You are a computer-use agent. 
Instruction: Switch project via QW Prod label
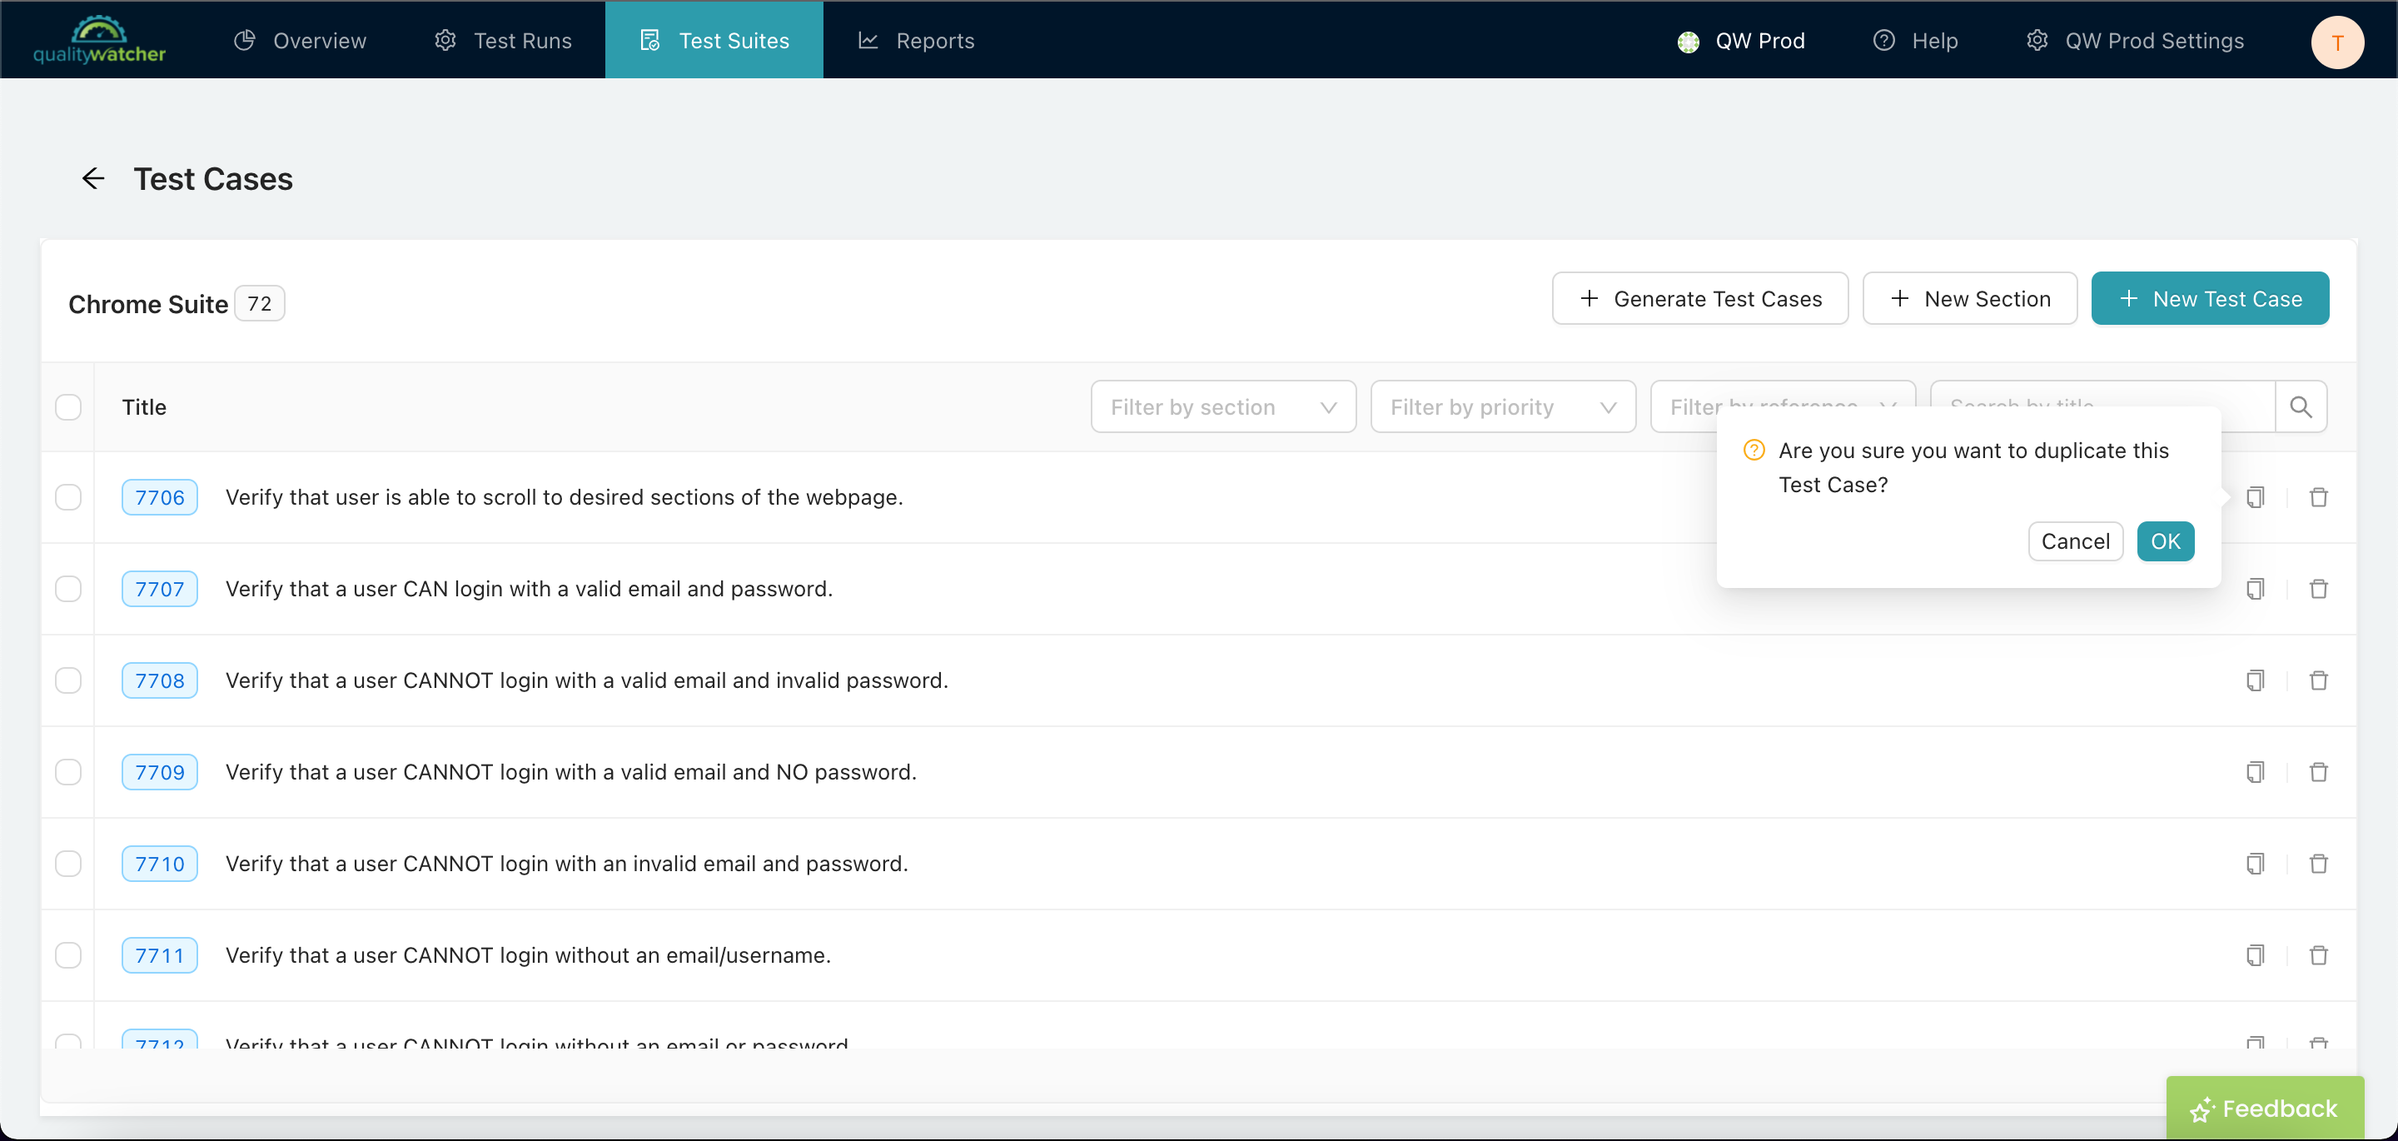[1760, 41]
